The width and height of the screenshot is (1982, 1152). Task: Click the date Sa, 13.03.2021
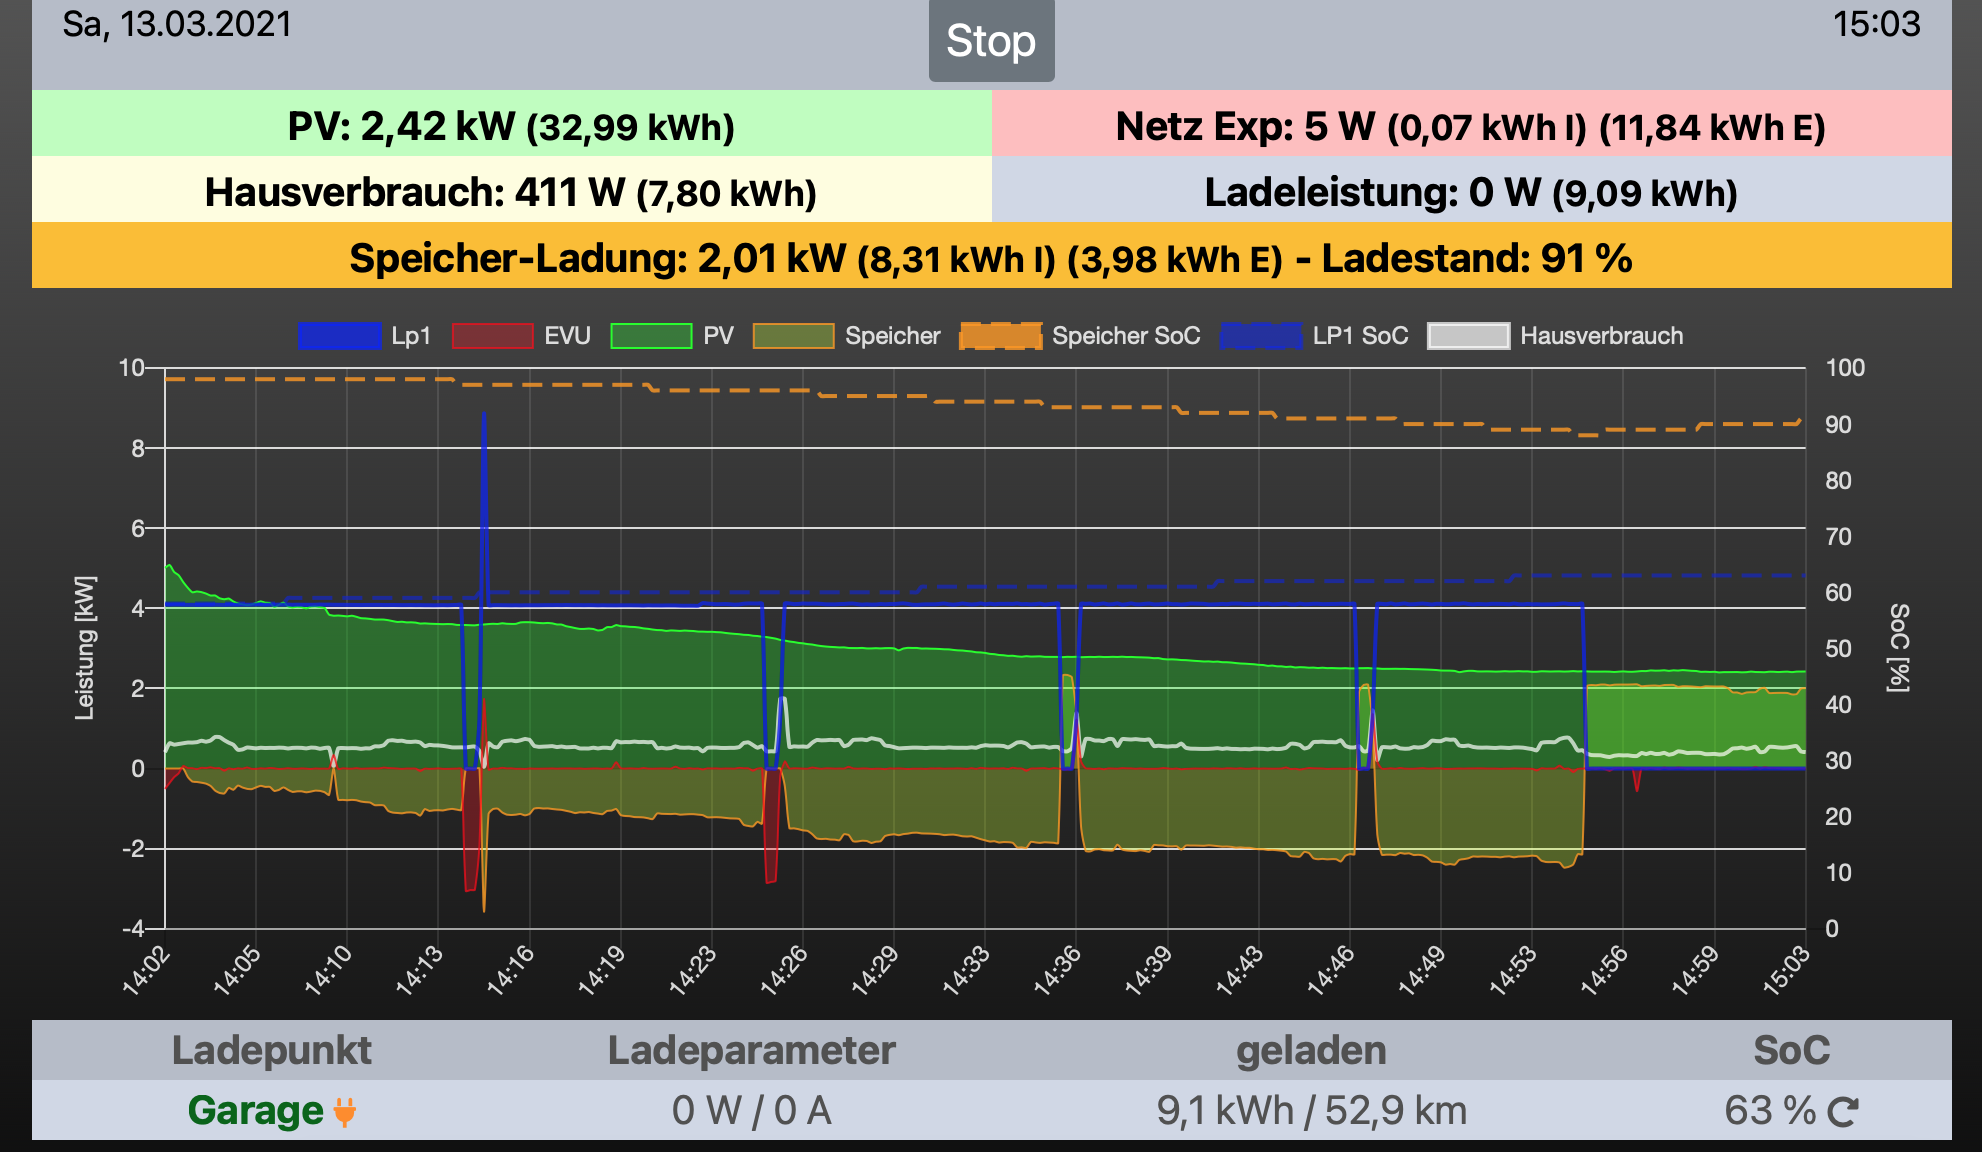177,24
